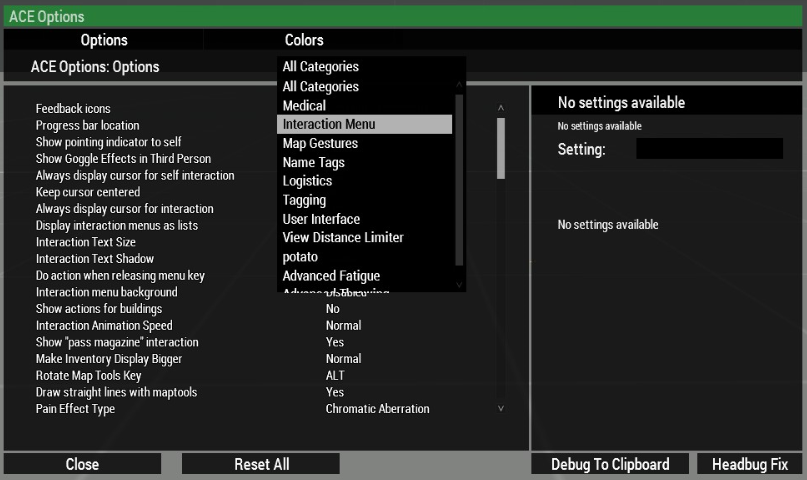
Task: Click the black Setting input box
Action: point(709,149)
